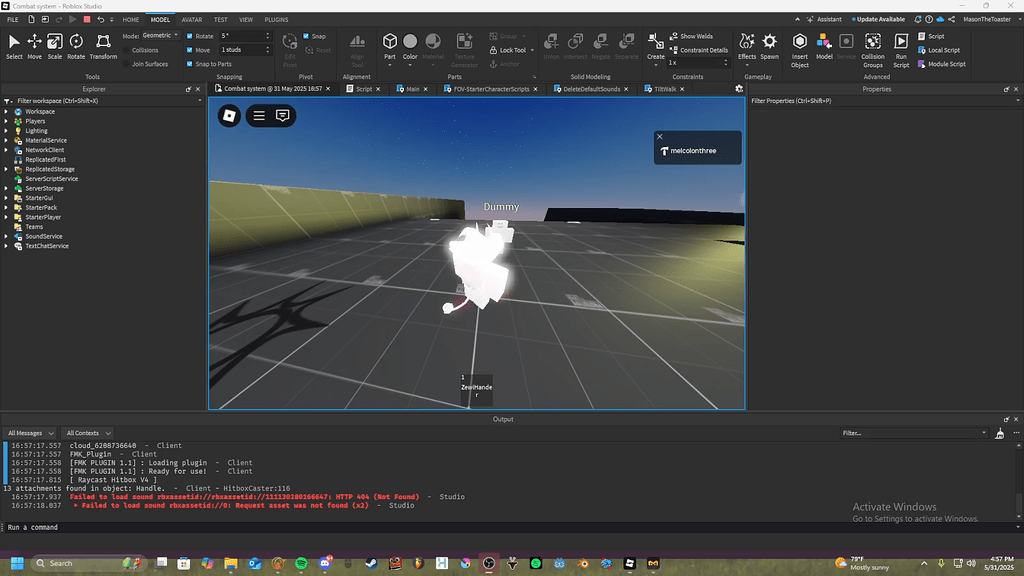Expand the ReplicatedStorage node
The height and width of the screenshot is (576, 1024).
click(7, 169)
